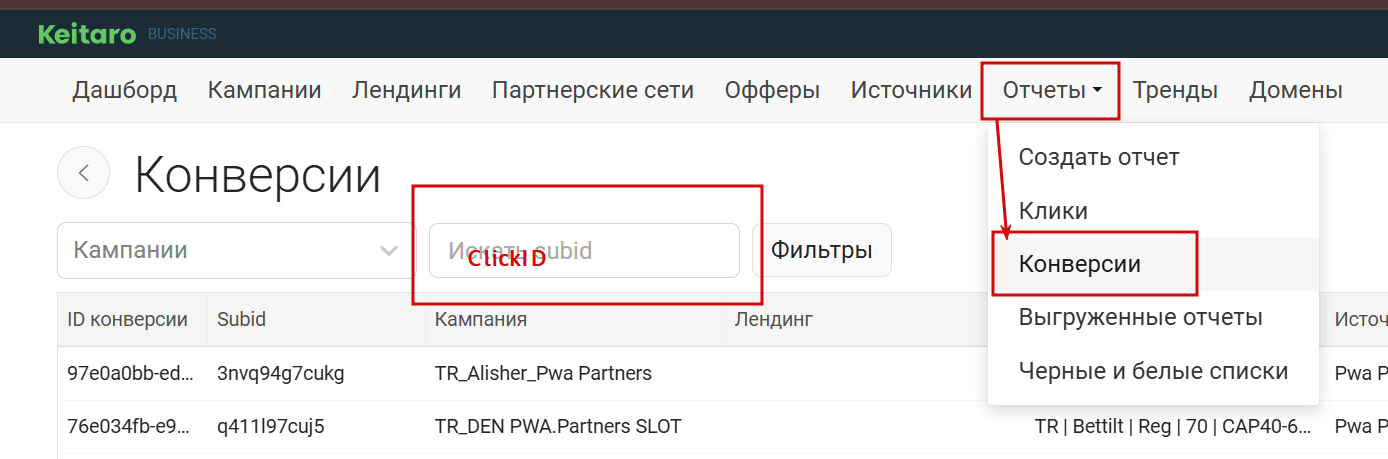Open Черные и белые списки
The height and width of the screenshot is (459, 1388).
pyautogui.click(x=1153, y=371)
